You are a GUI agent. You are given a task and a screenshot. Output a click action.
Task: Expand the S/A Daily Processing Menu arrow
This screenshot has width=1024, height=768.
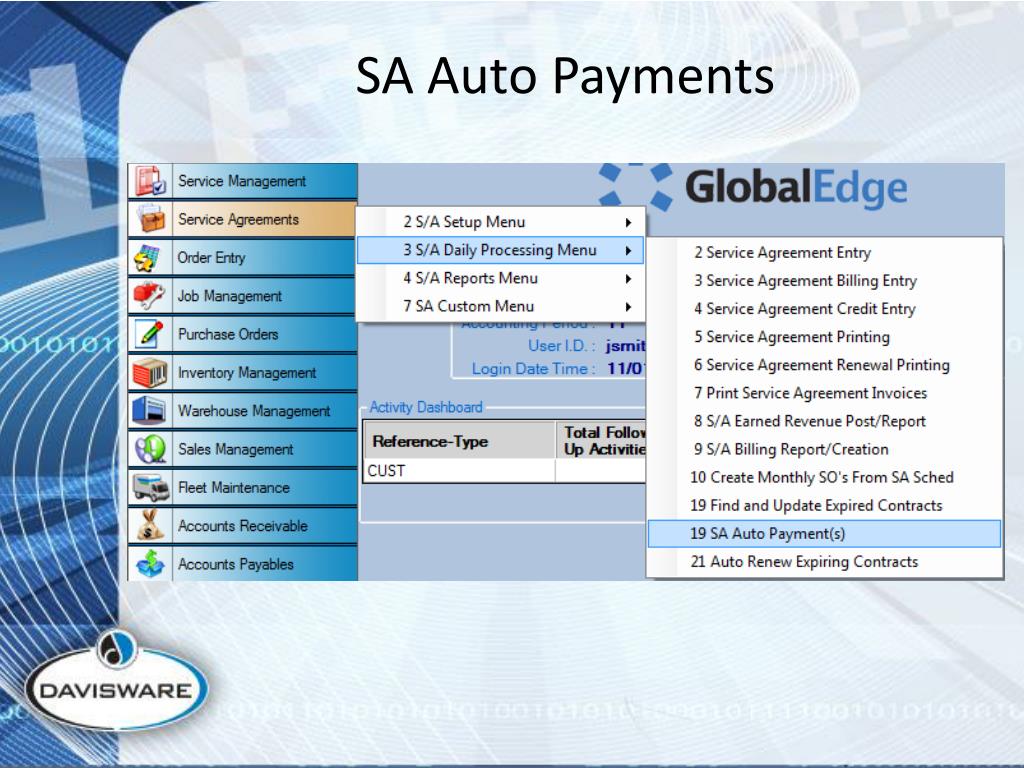[x=628, y=250]
